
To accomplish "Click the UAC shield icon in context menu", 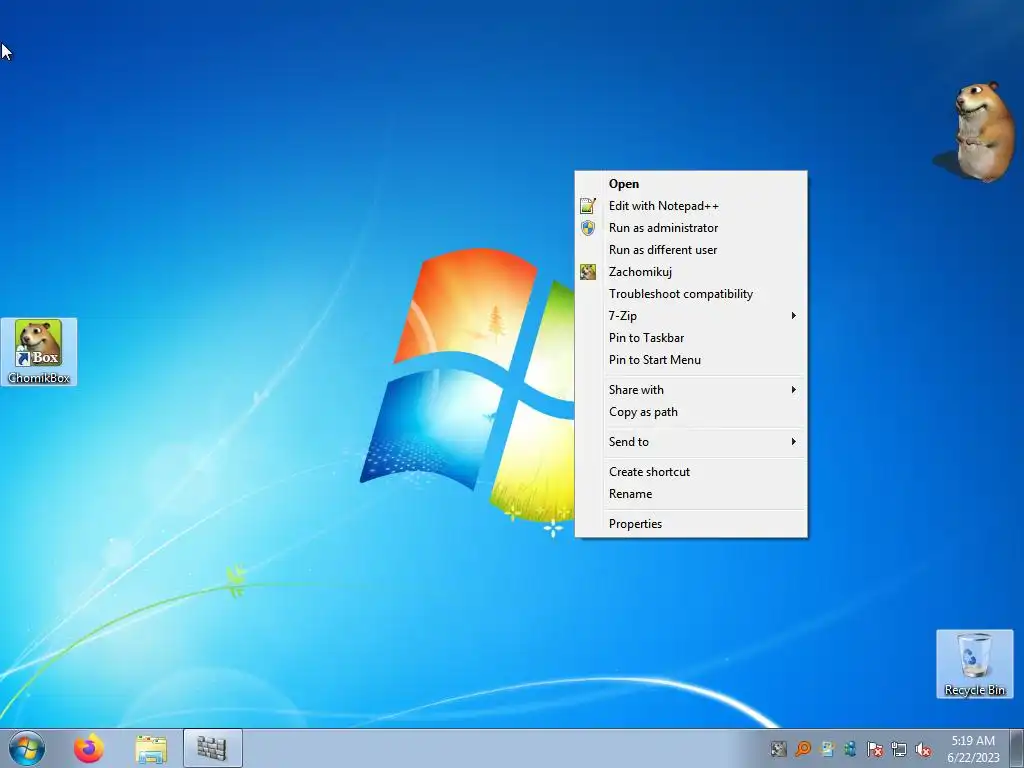I will coord(588,228).
